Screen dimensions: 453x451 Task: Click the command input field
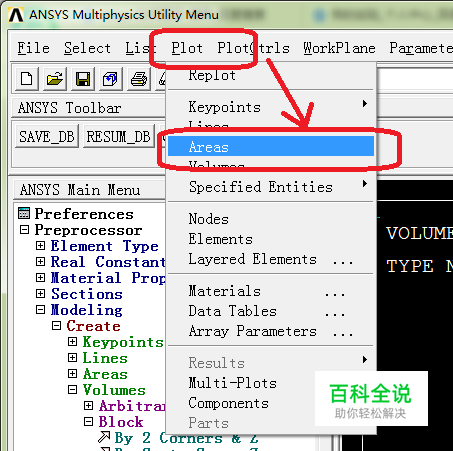[x=415, y=79]
